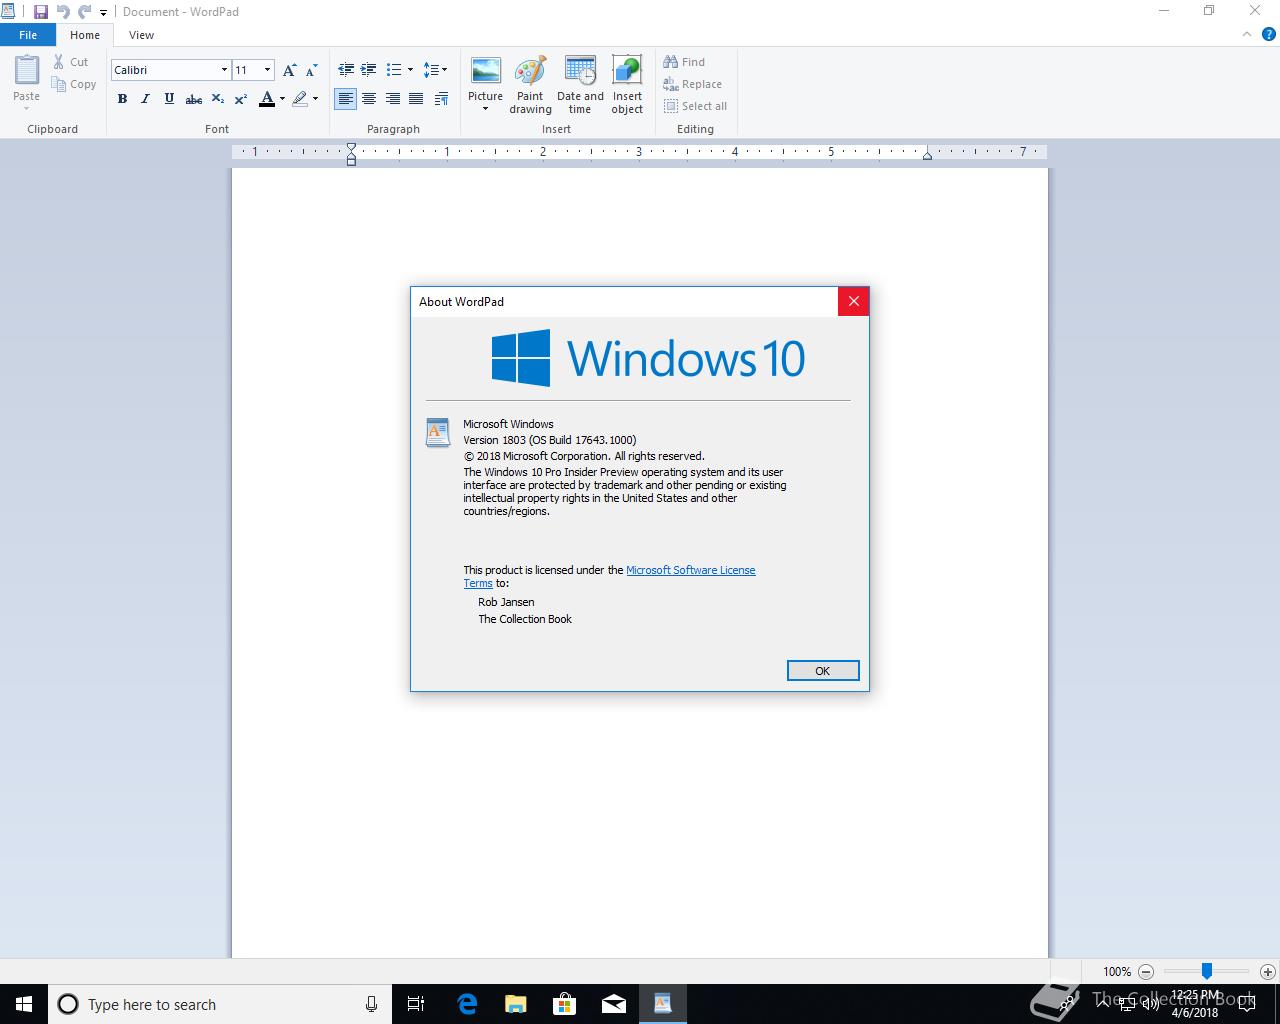Toggle Underline formatting
This screenshot has height=1024, width=1280.
click(169, 99)
